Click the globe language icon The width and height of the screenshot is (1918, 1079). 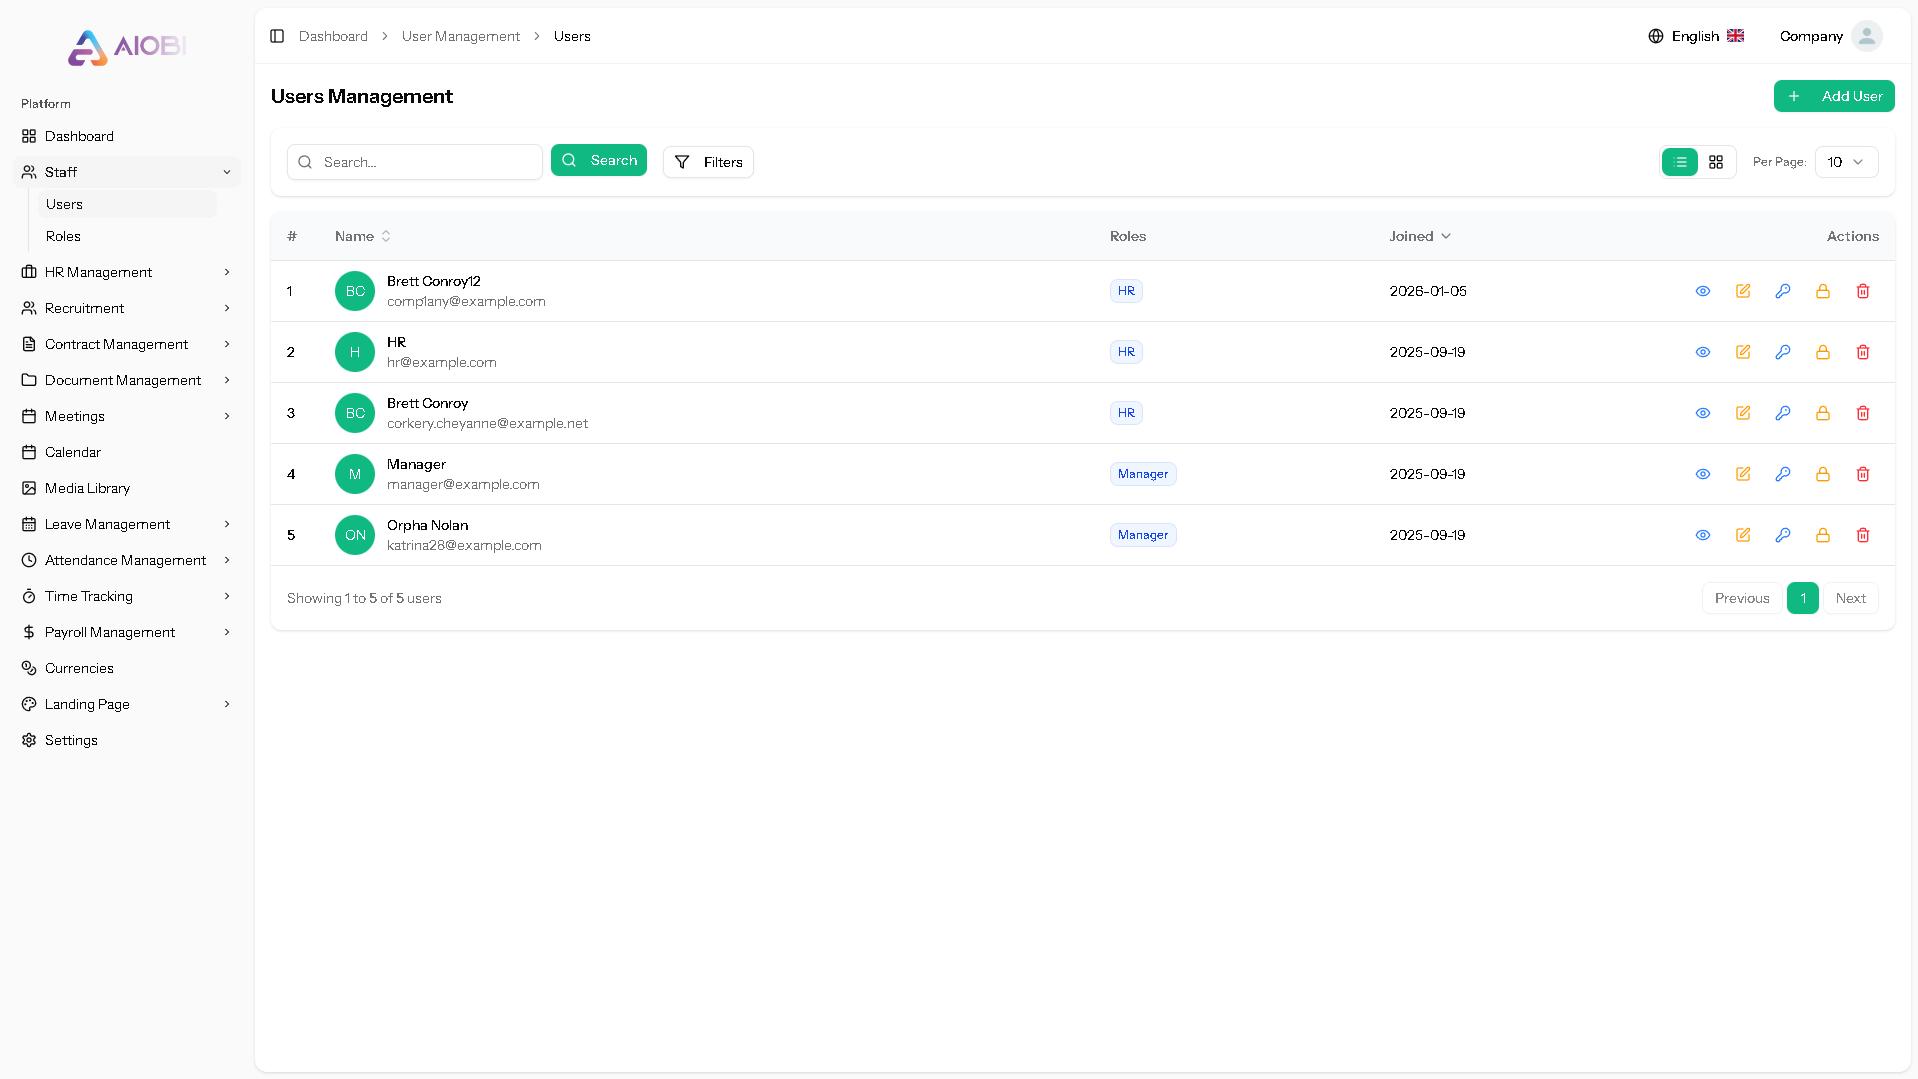(1655, 36)
